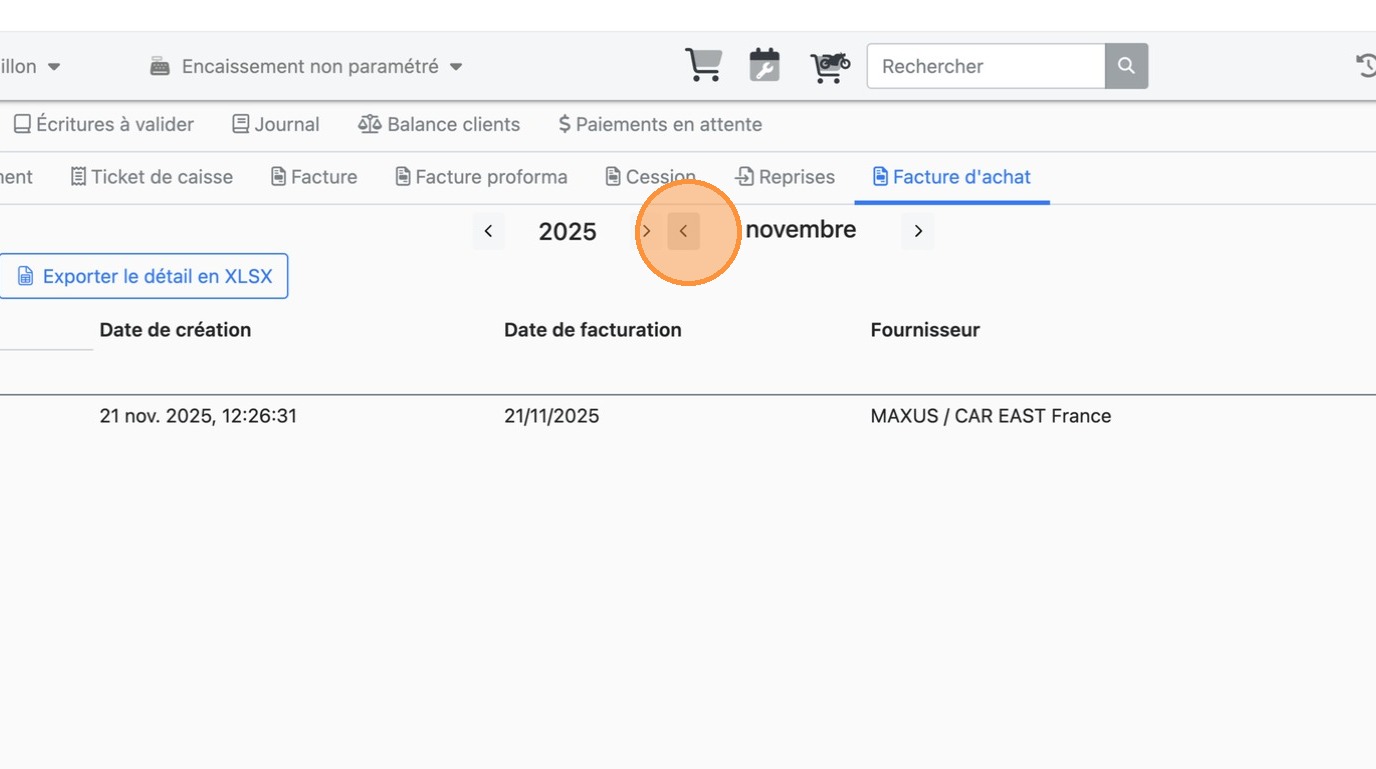The height and width of the screenshot is (769, 1376).
Task: Click the magnifier search button
Action: point(1126,66)
